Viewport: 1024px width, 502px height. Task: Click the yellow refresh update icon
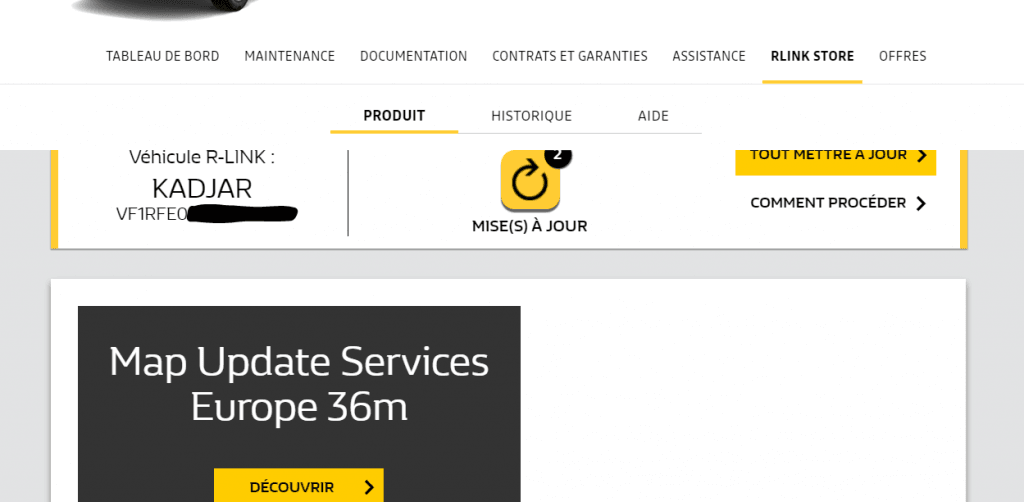pyautogui.click(x=530, y=181)
